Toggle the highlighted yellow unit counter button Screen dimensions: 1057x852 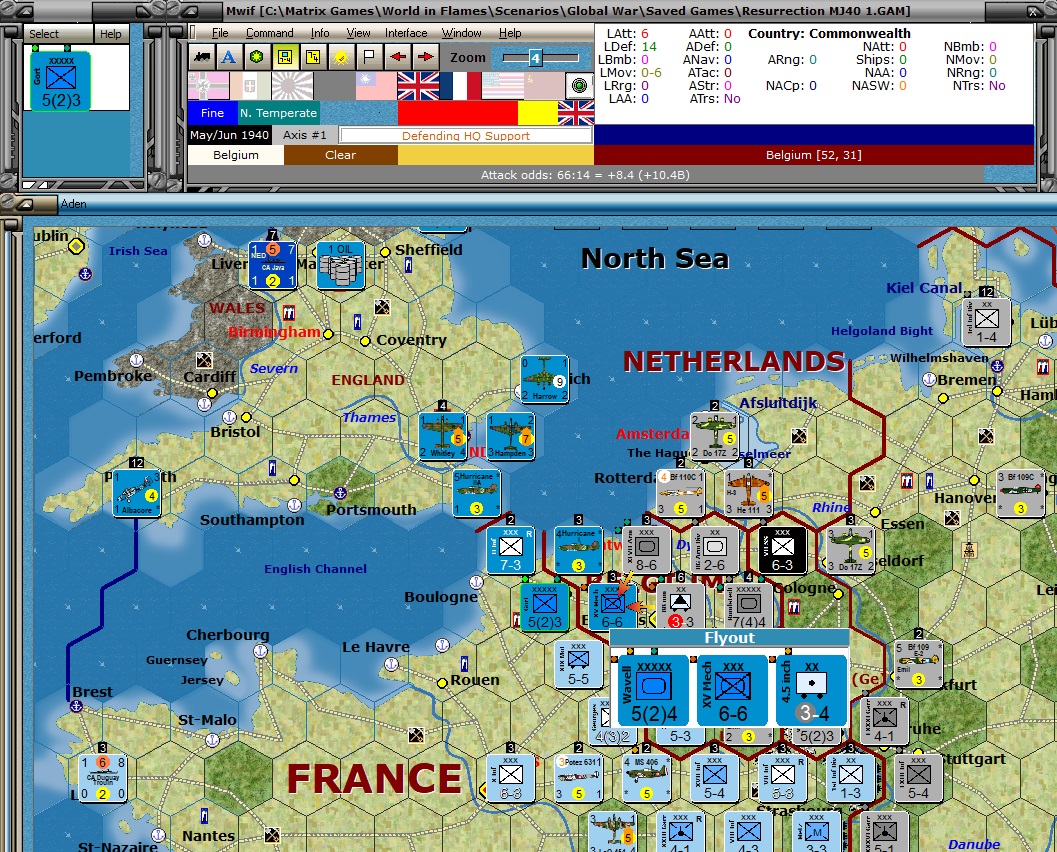point(284,57)
